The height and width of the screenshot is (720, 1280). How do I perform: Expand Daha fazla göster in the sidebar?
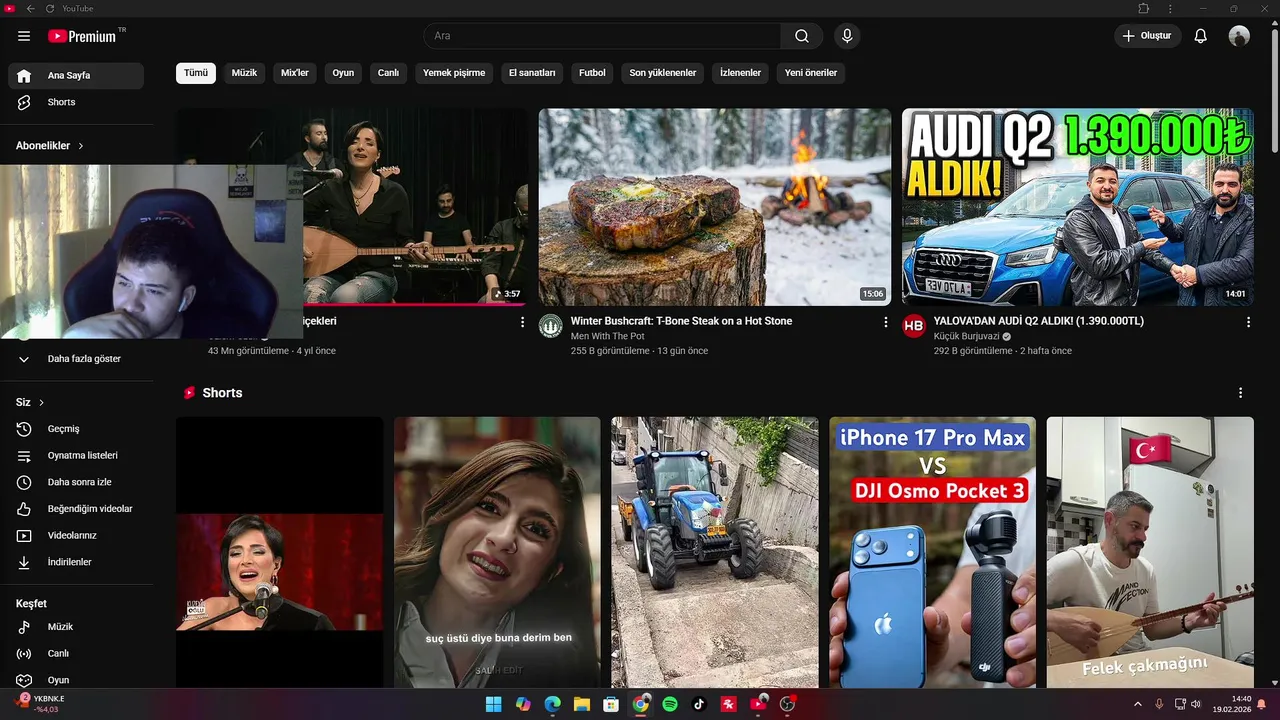coord(76,359)
